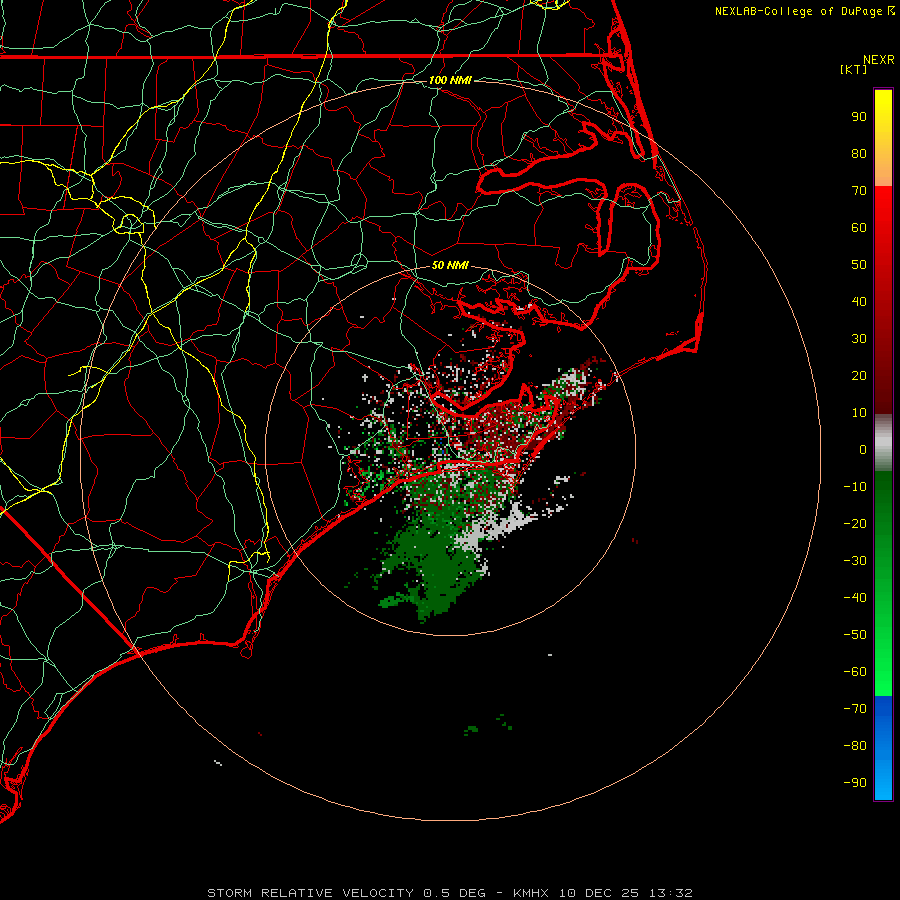Click the -60 scale label
900x900 pixels.
(855, 672)
